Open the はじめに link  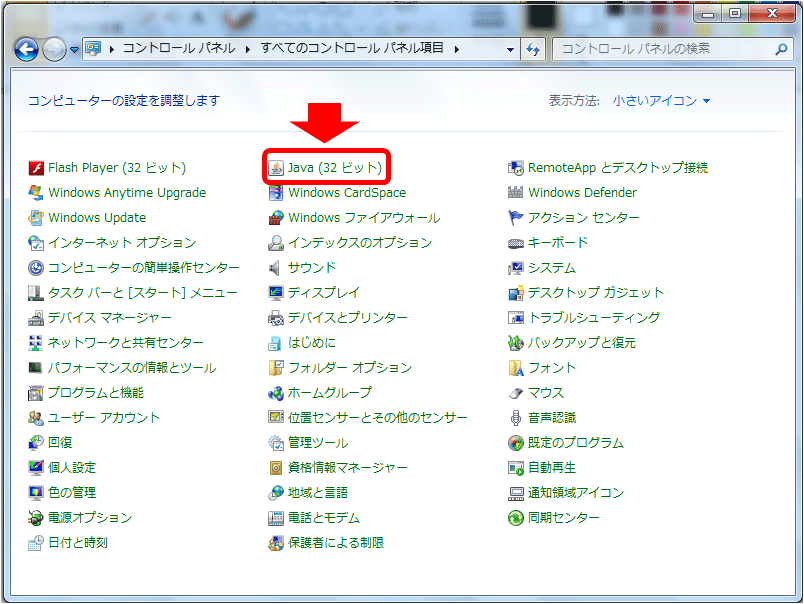point(312,343)
